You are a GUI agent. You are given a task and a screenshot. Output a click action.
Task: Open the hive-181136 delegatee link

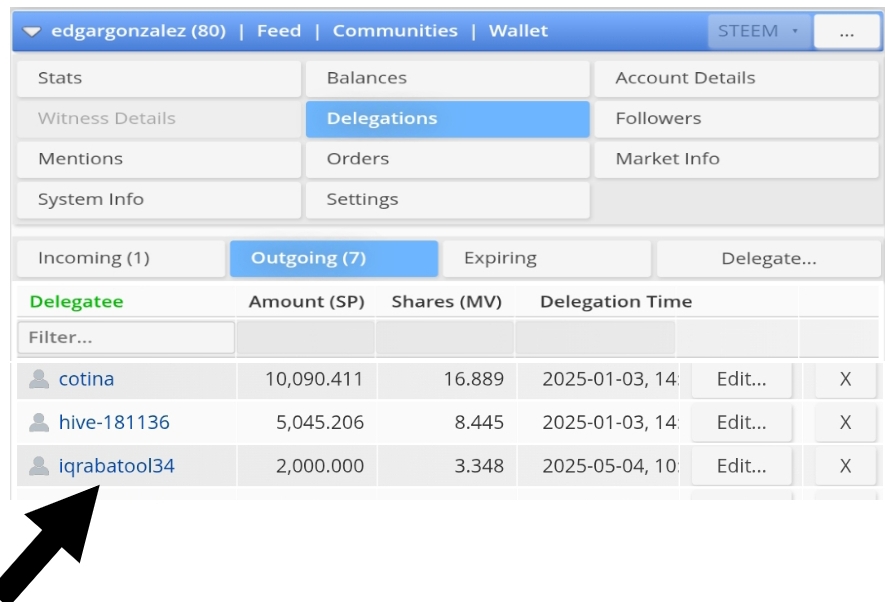(x=114, y=423)
